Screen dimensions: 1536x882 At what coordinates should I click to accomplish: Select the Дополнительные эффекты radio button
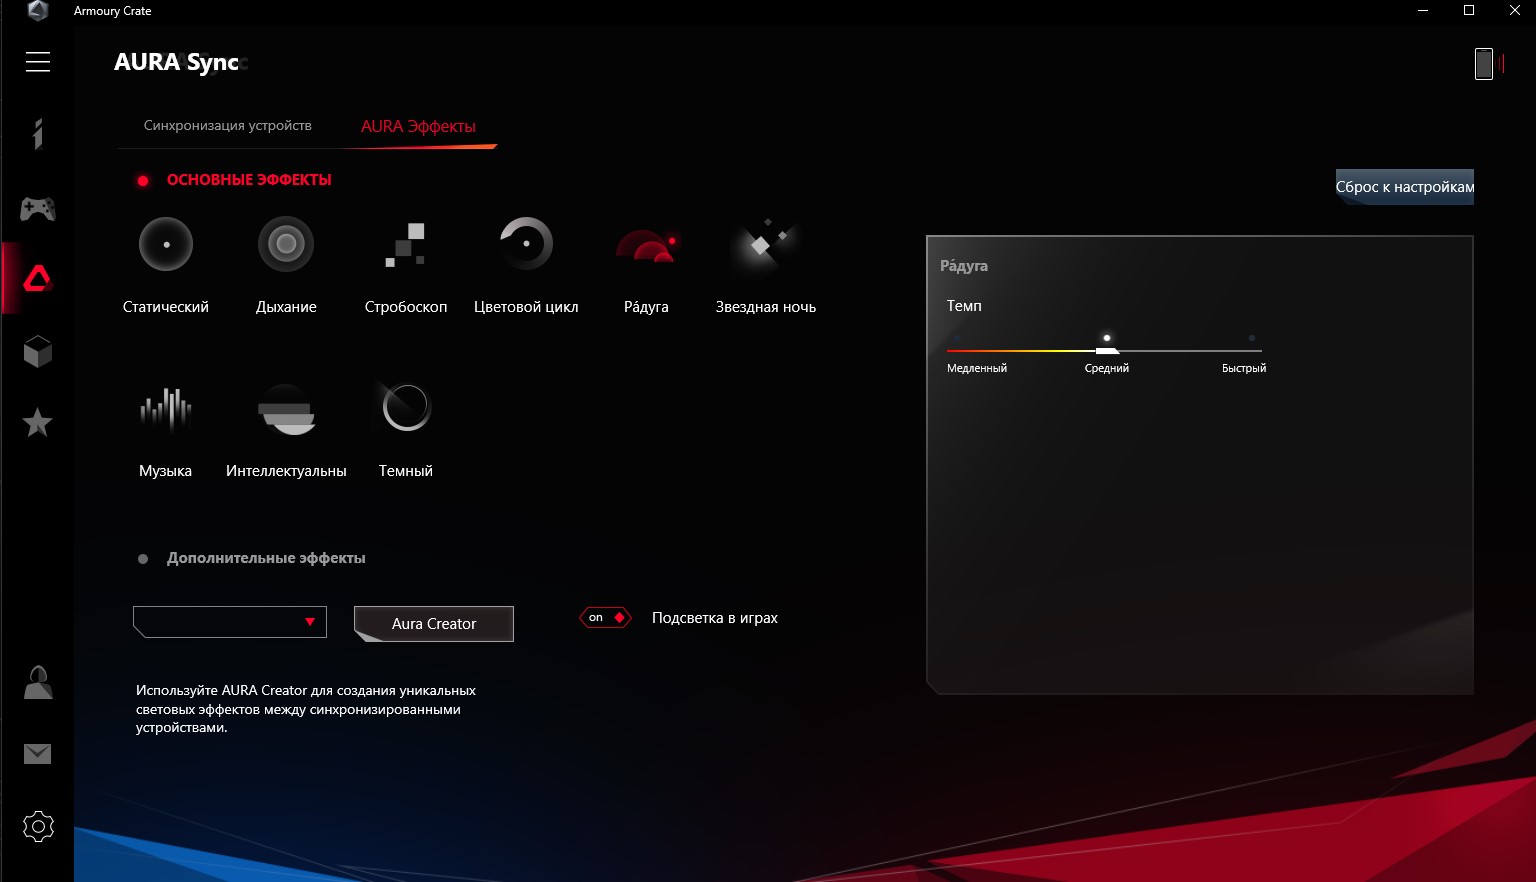(143, 559)
